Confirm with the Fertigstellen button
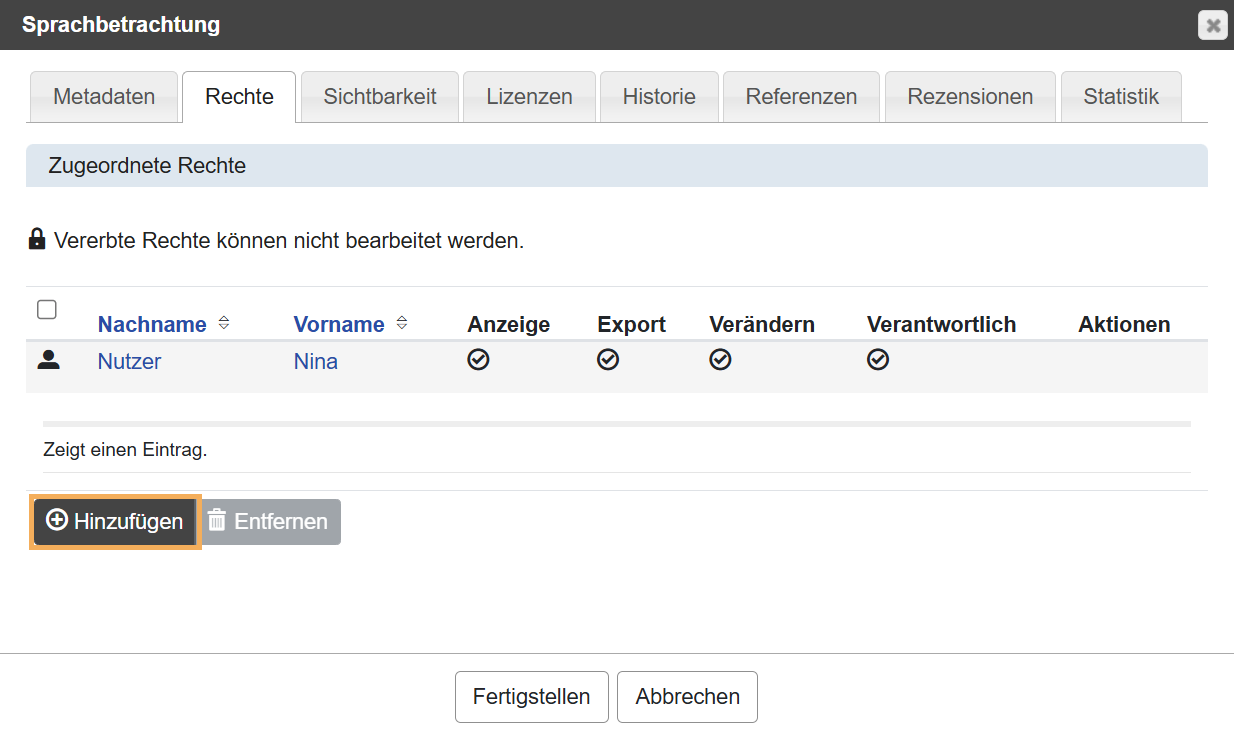 (x=531, y=697)
